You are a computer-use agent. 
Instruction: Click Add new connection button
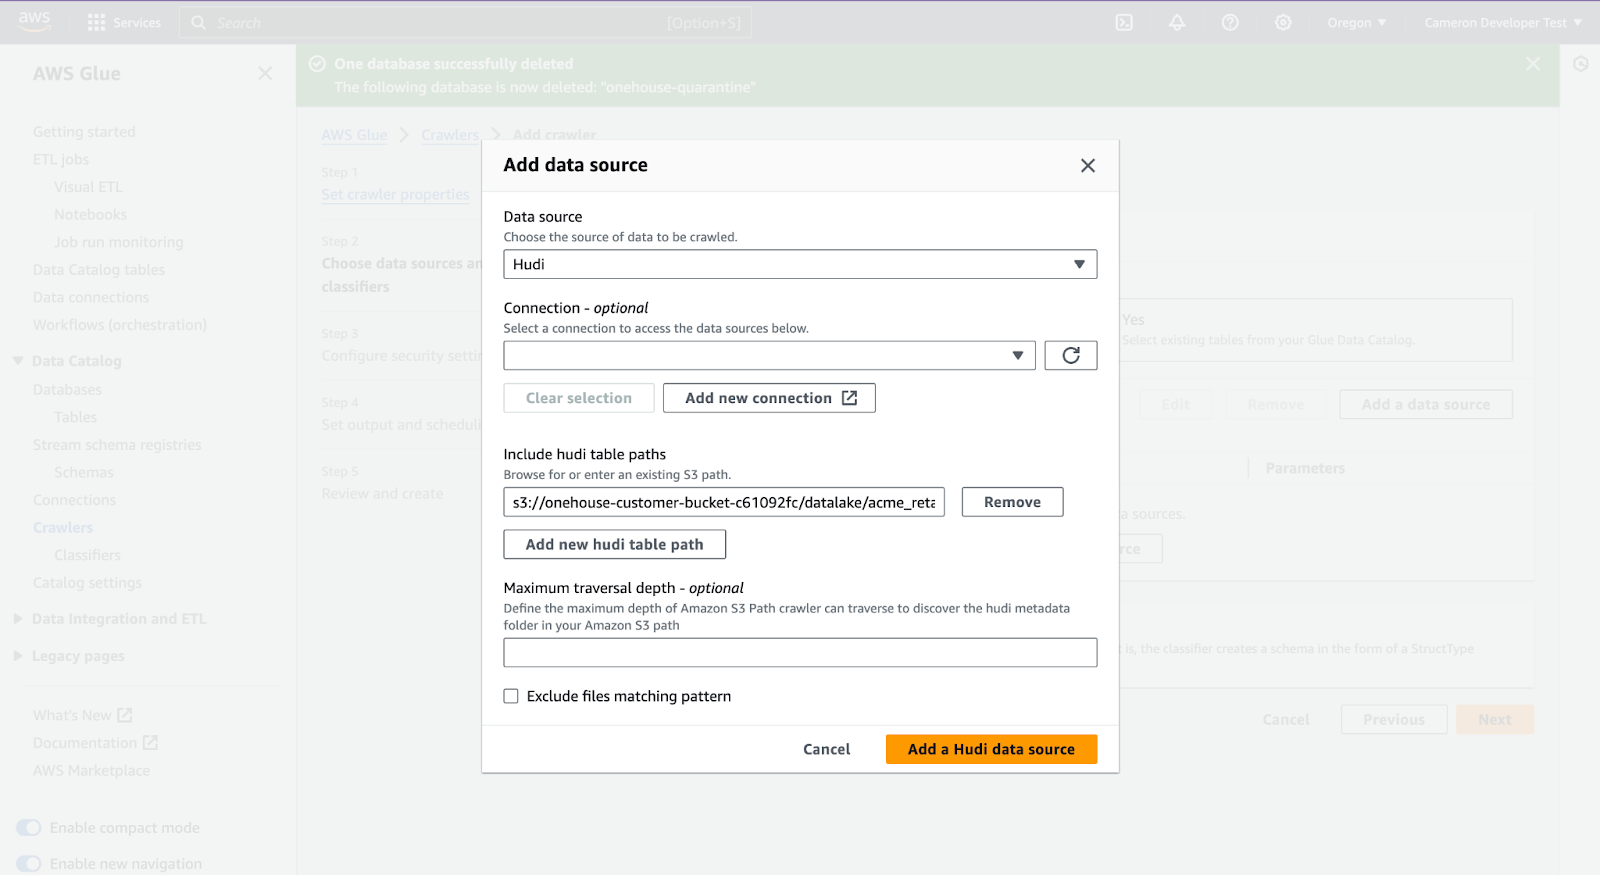coord(769,398)
